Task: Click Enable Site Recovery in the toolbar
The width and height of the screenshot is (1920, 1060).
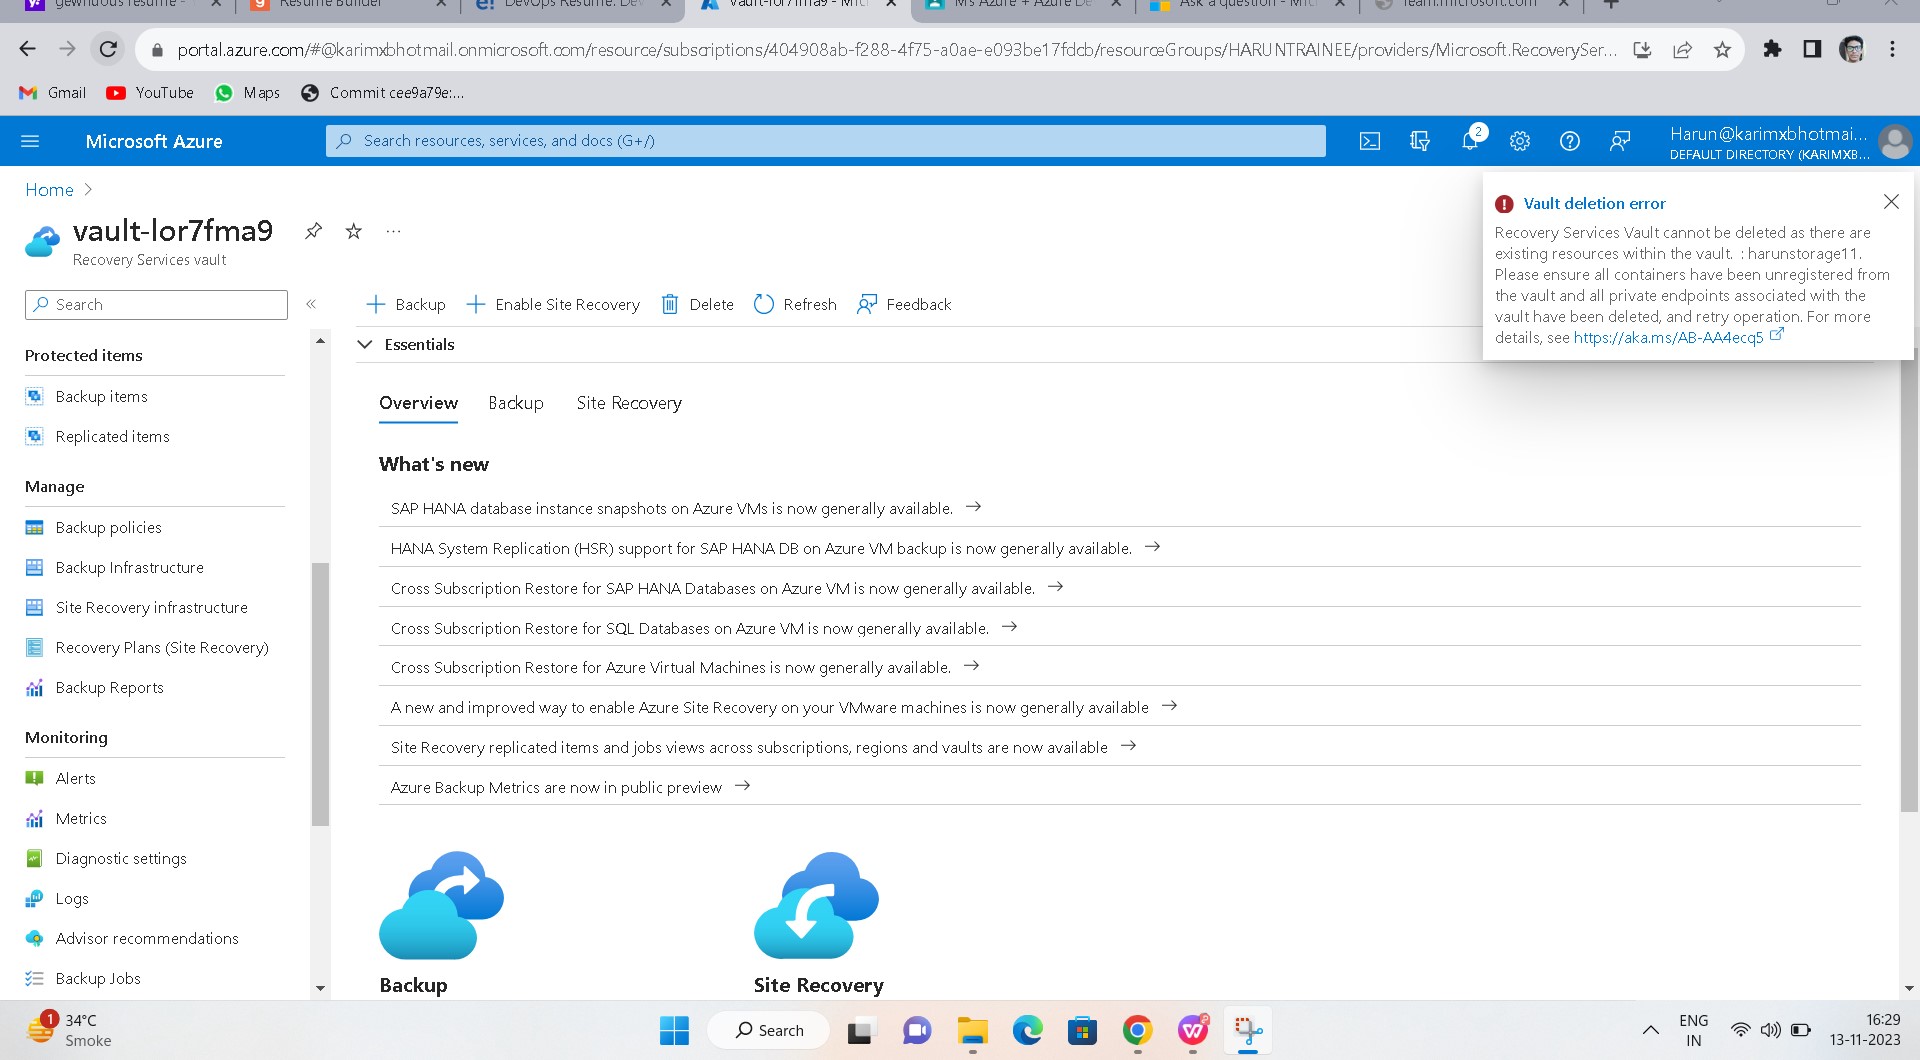Action: (553, 304)
